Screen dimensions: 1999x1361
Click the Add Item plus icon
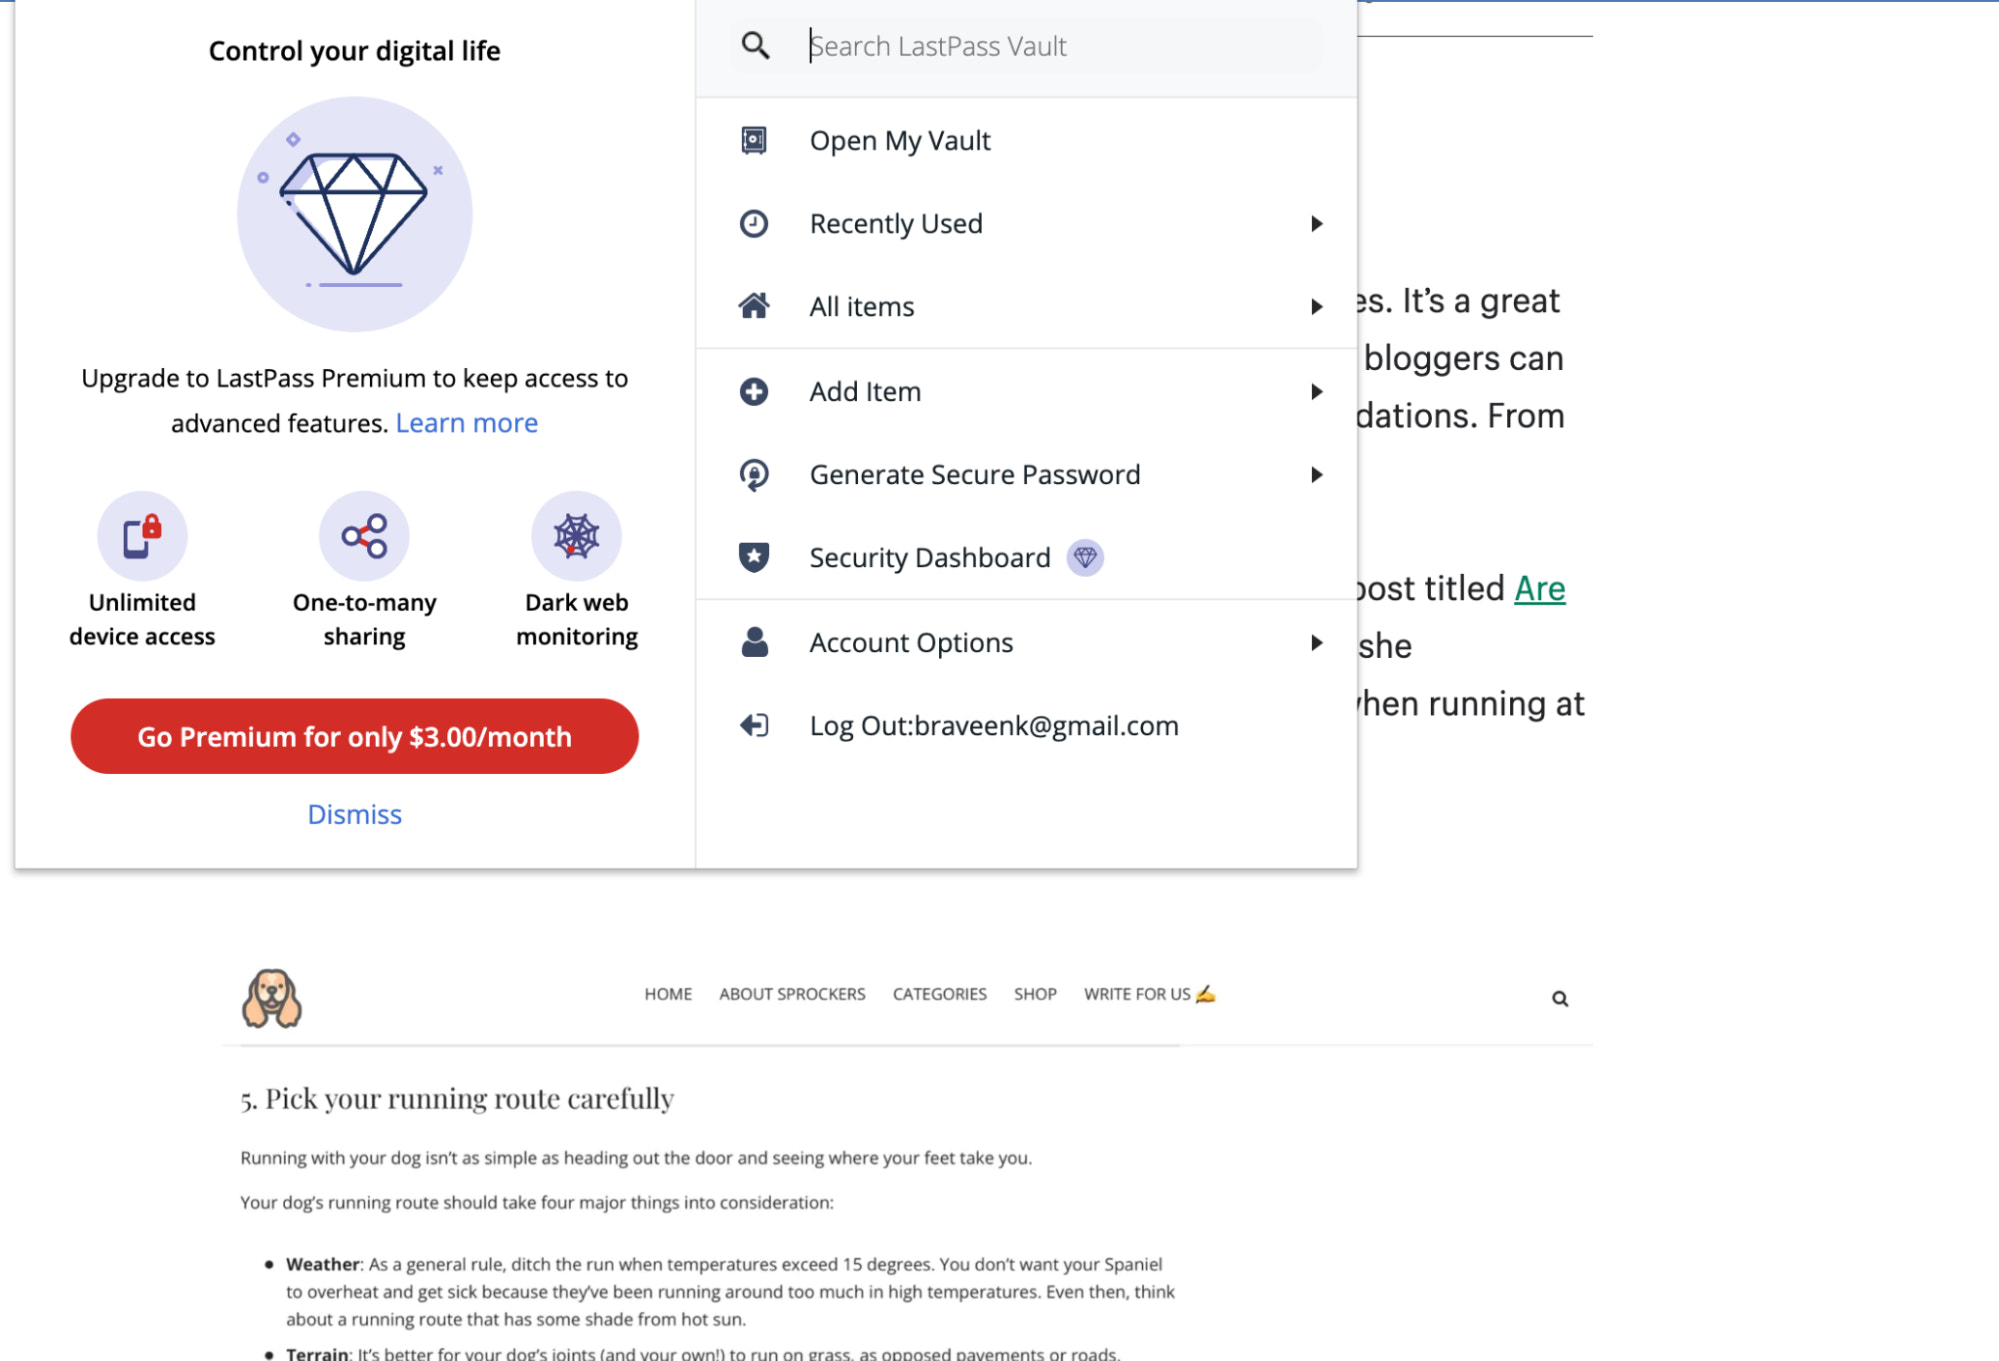coord(753,391)
